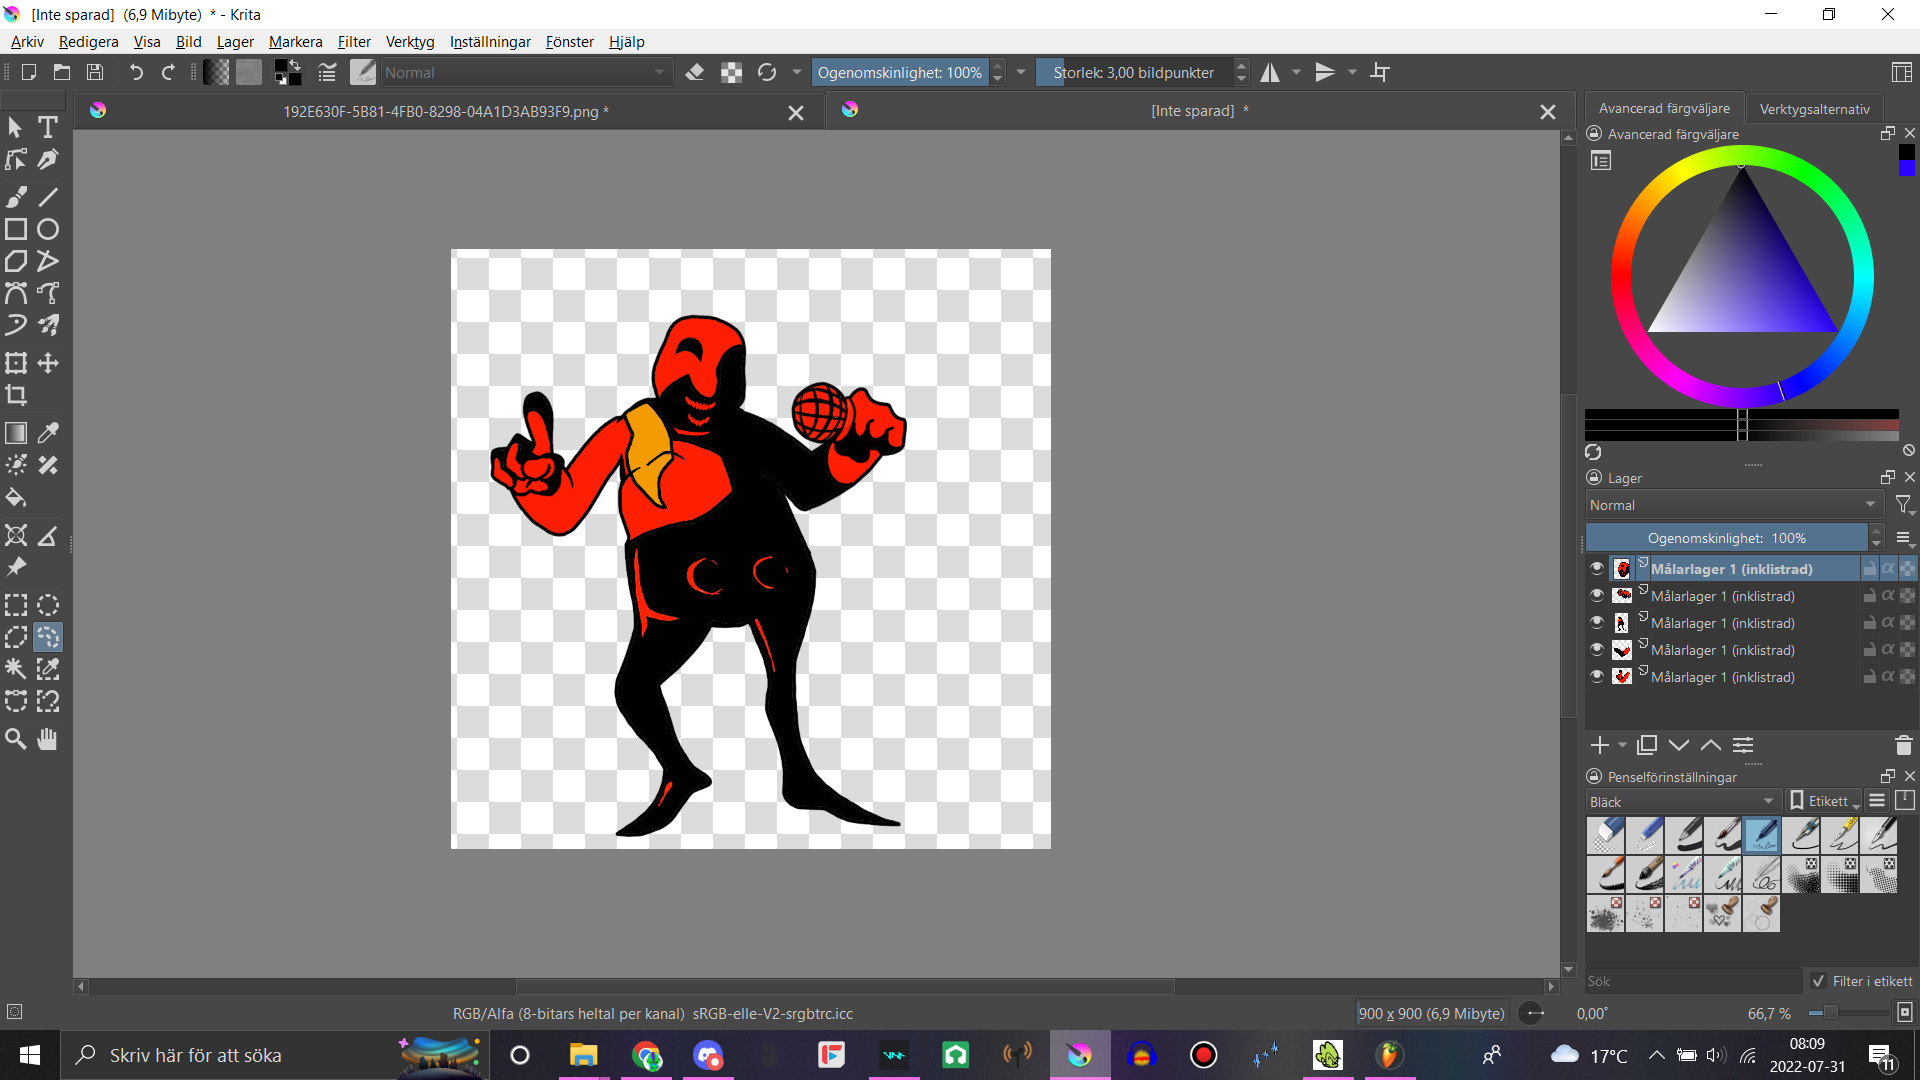Hide the selected top Målarlager 1 layer
The image size is (1920, 1080).
[1597, 568]
